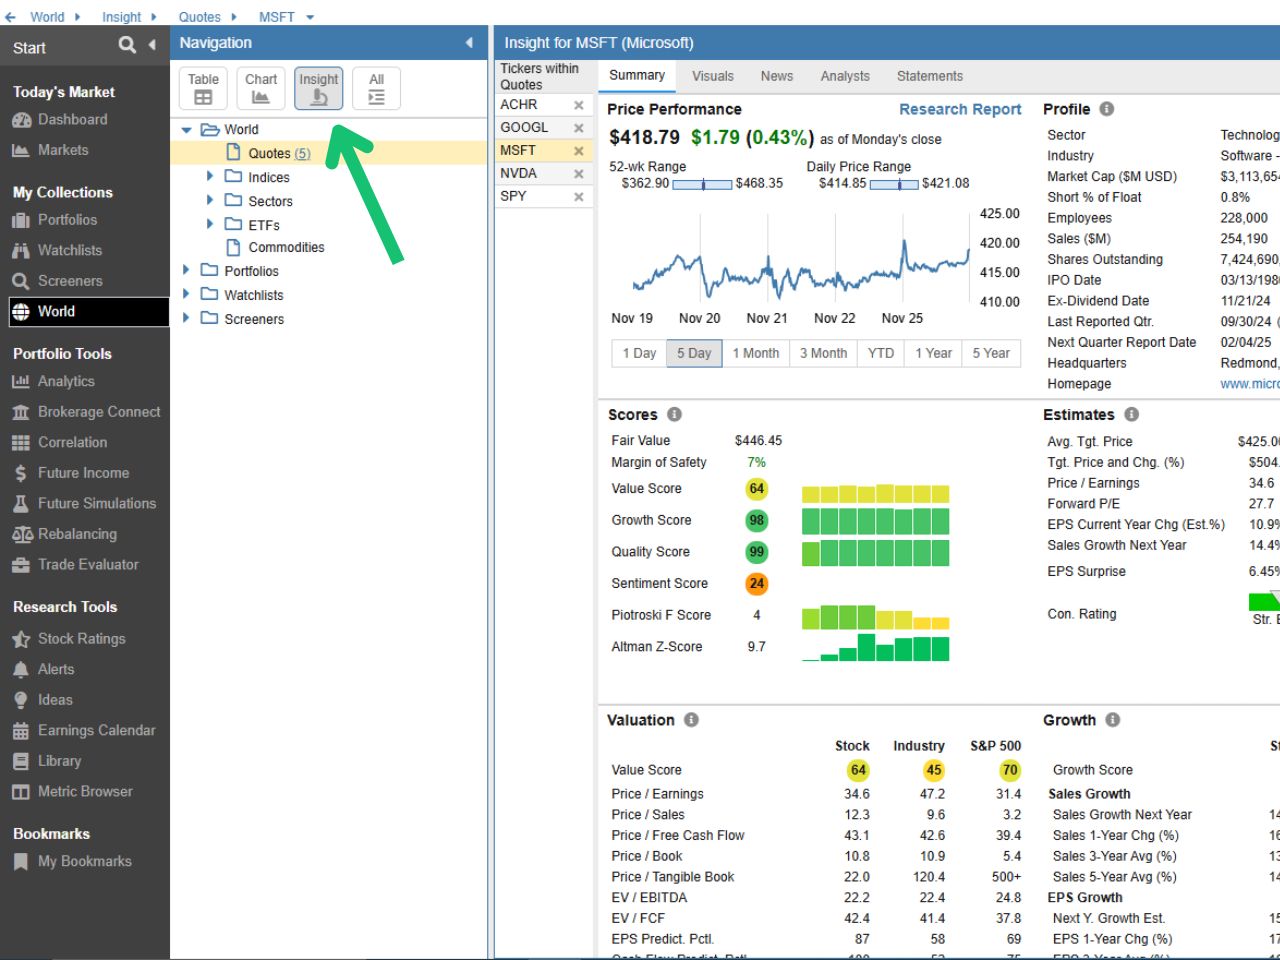Expand the Sectors folder
1280x960 pixels.
pos(210,200)
